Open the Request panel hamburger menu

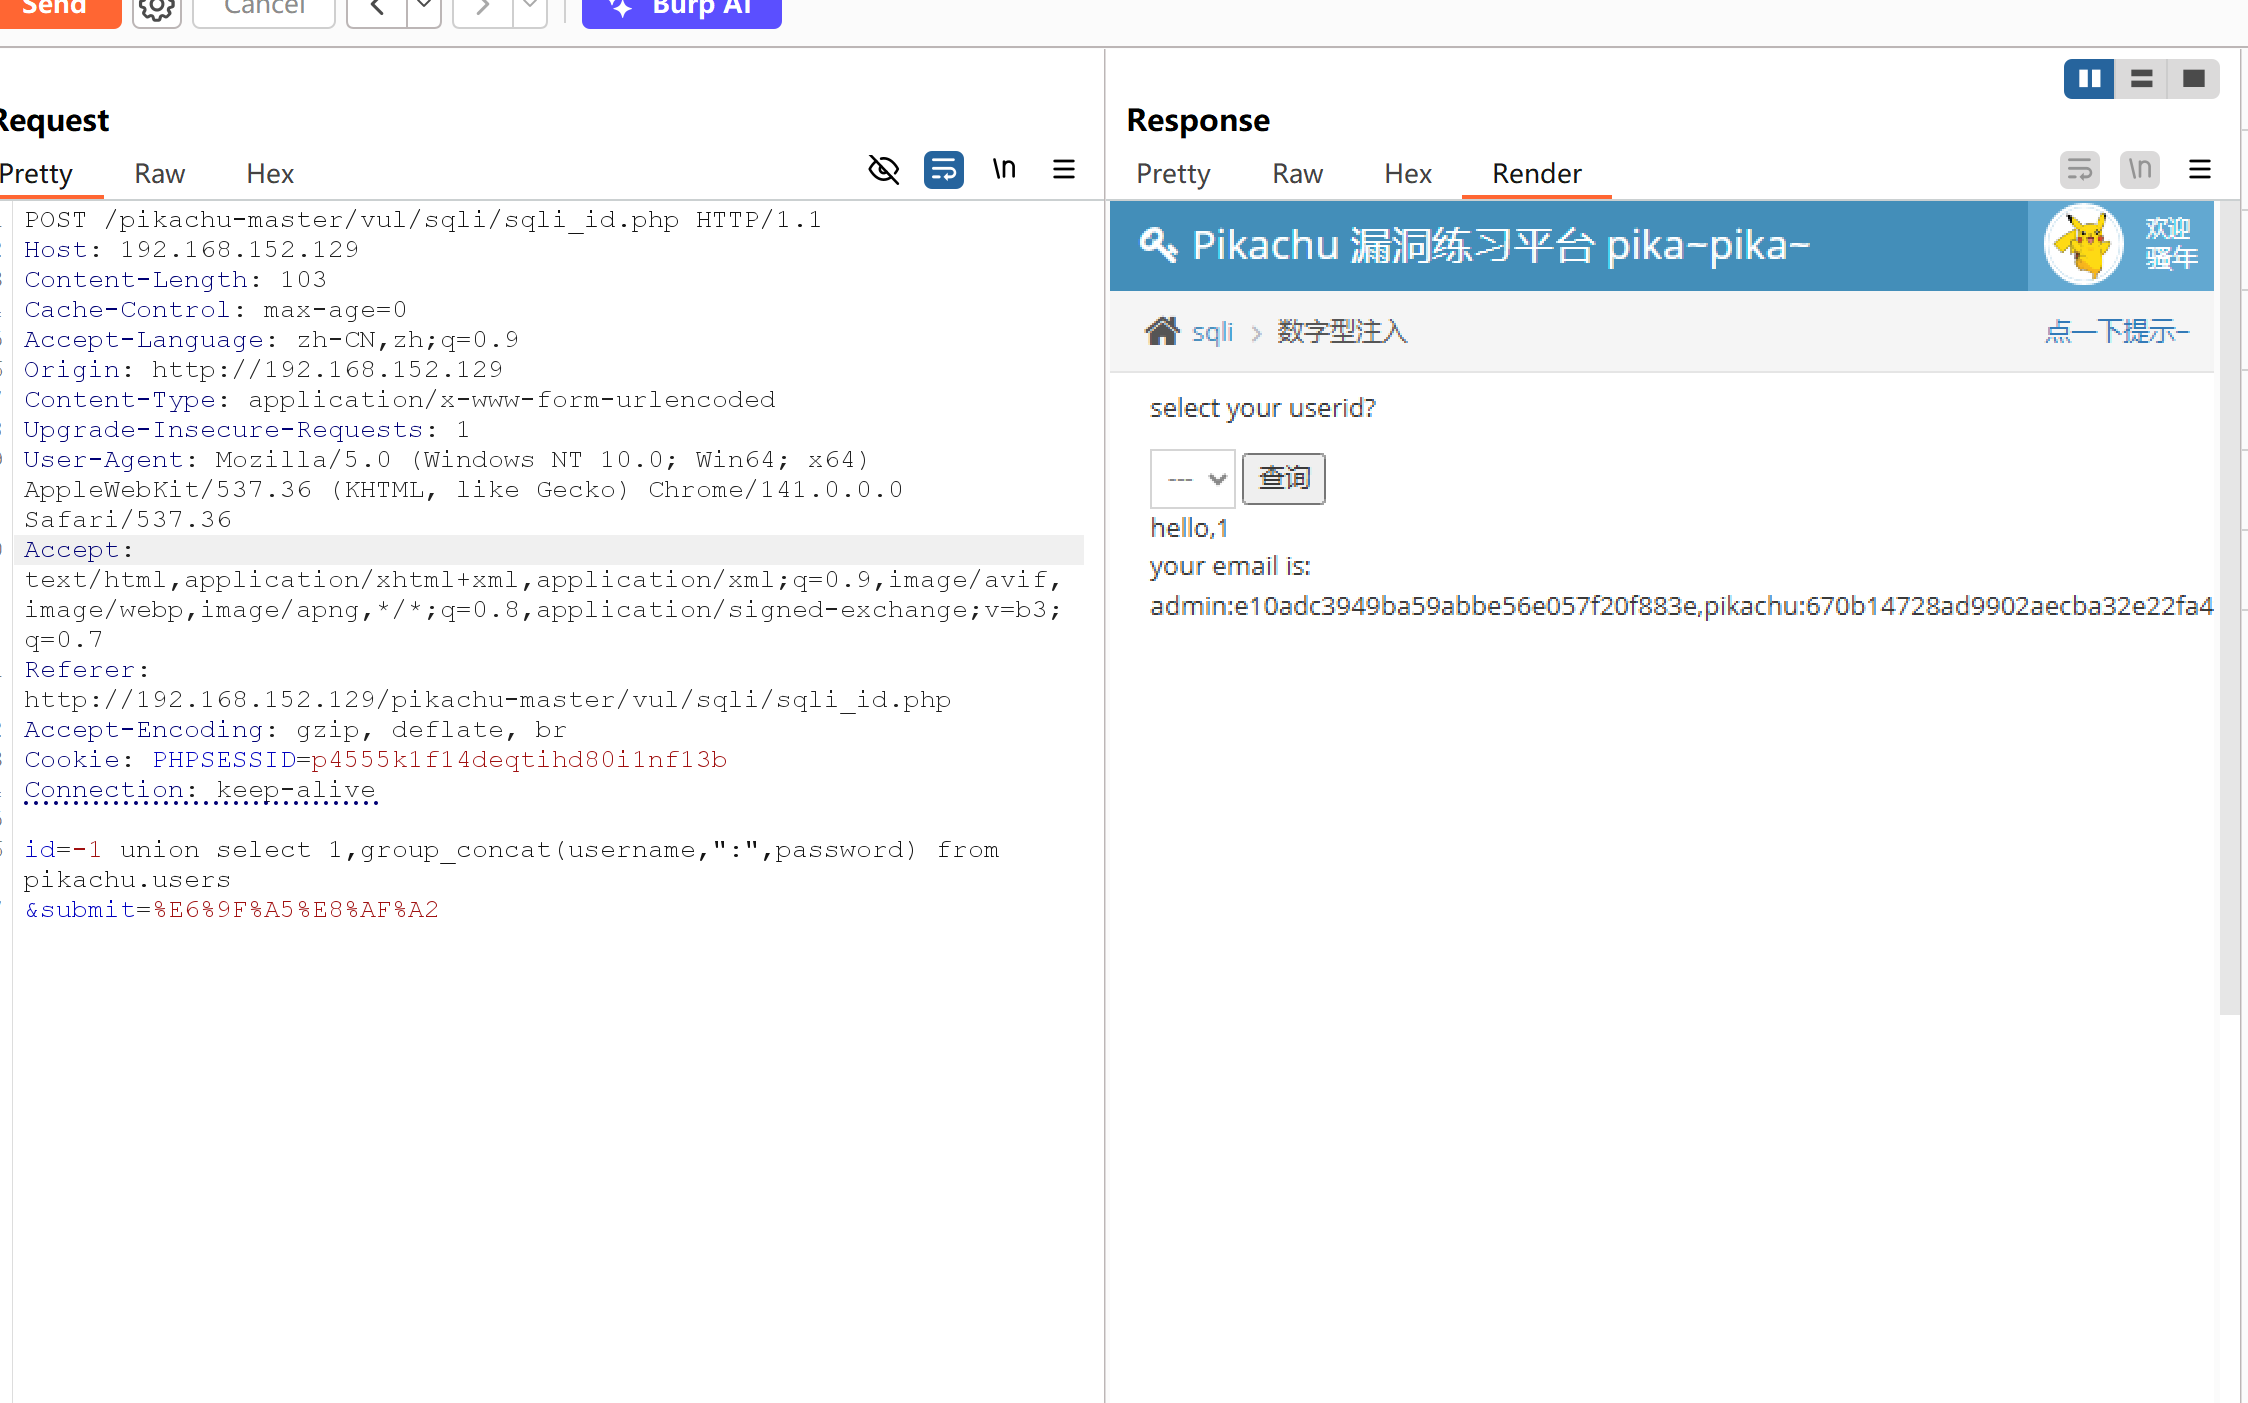1064,170
